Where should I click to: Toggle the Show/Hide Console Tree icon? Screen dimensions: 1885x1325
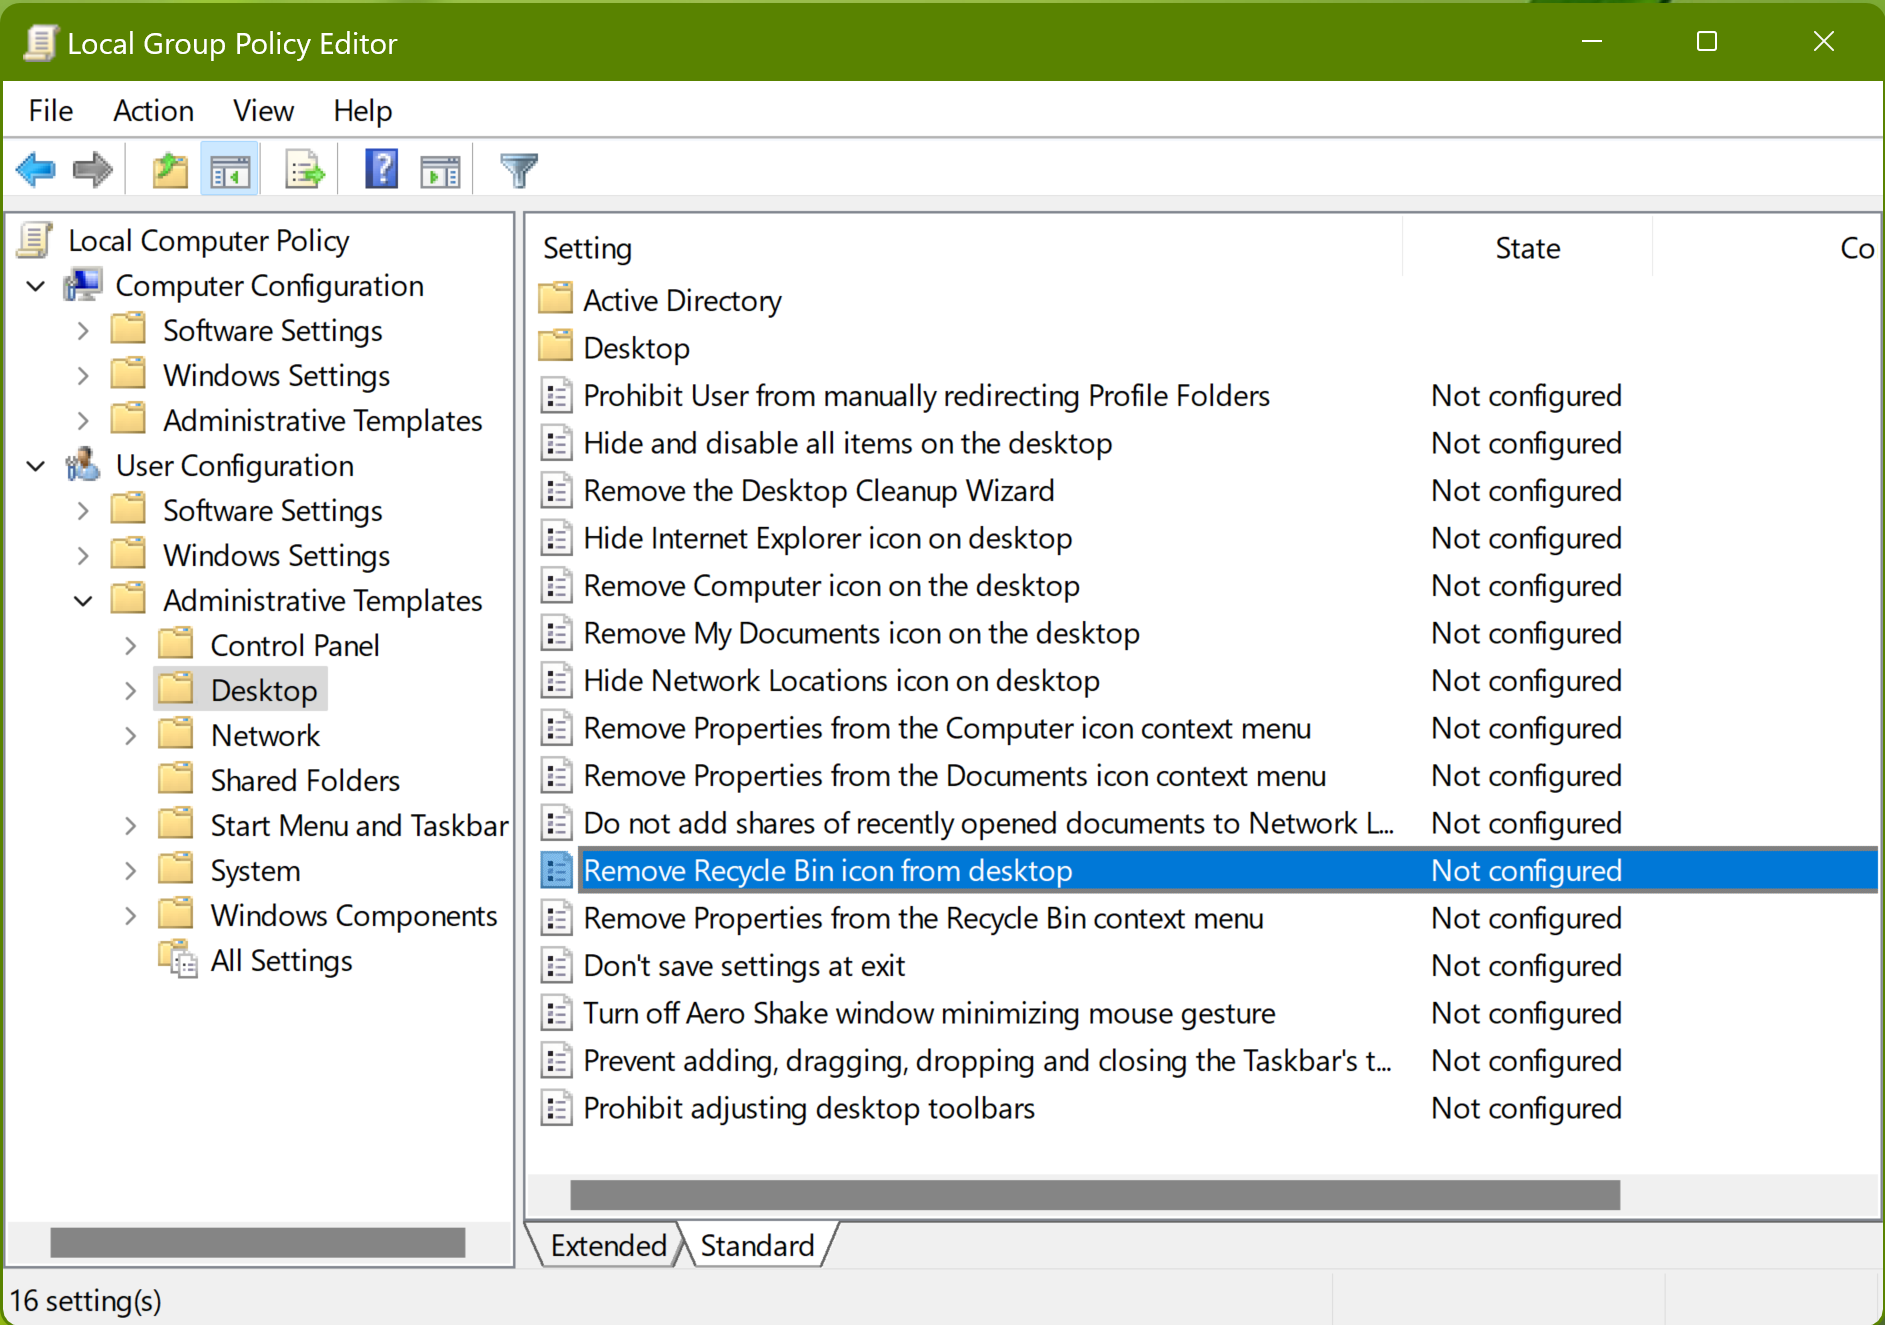click(x=230, y=170)
